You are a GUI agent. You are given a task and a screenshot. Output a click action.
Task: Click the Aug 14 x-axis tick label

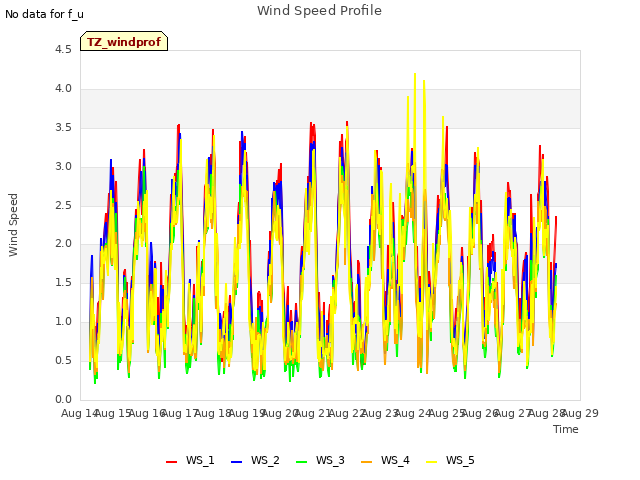80,413
